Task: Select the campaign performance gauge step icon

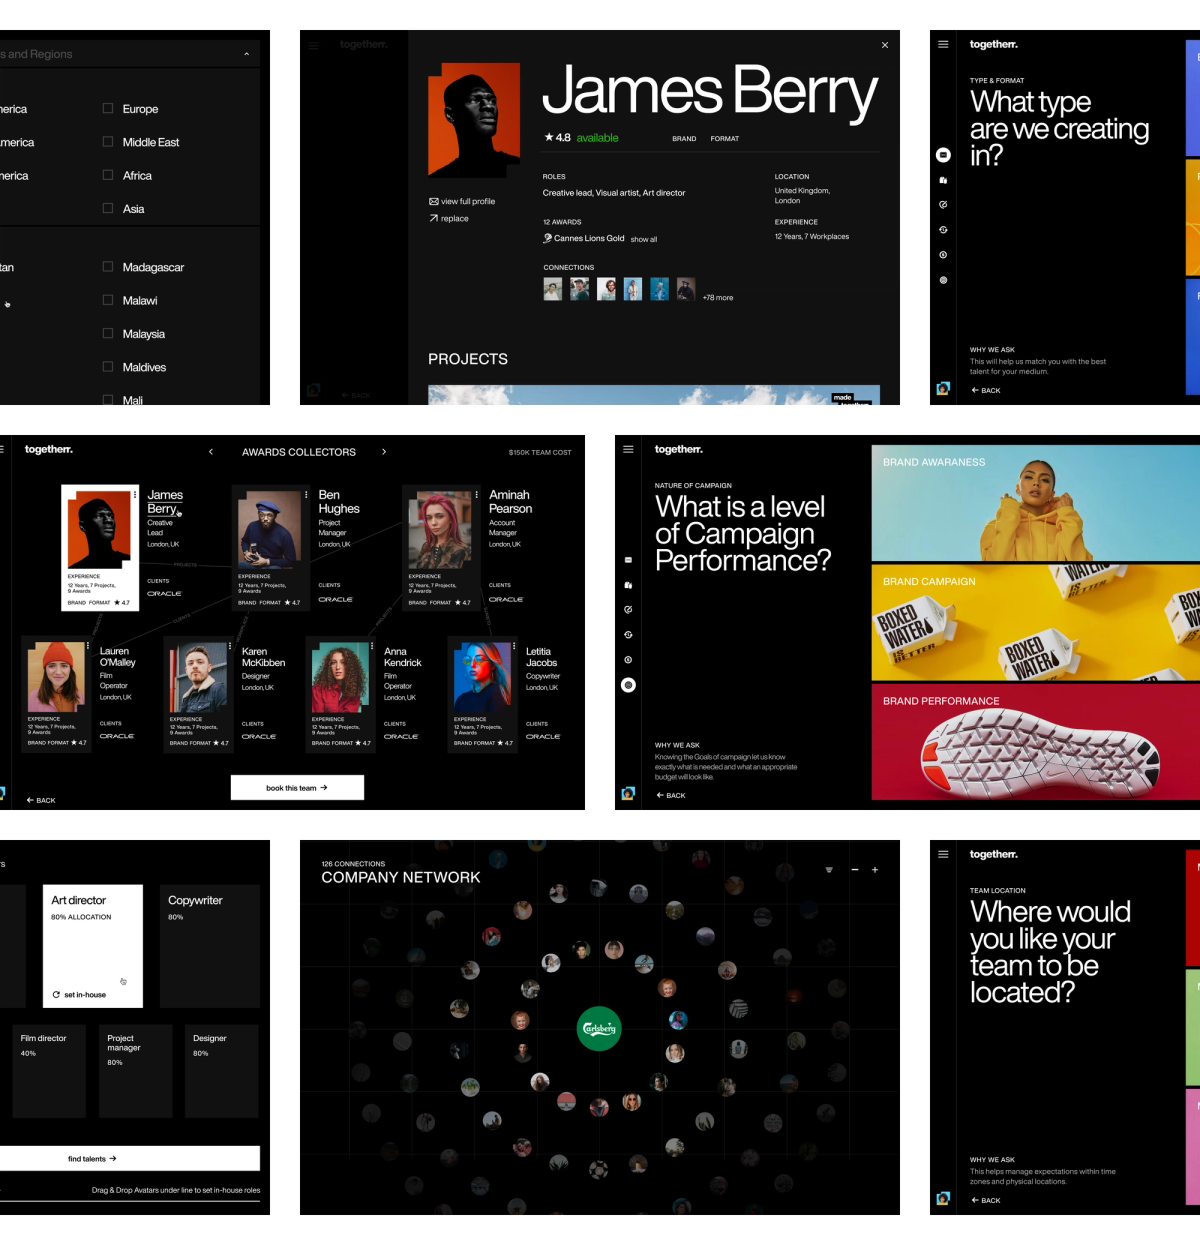Action: coord(943,204)
